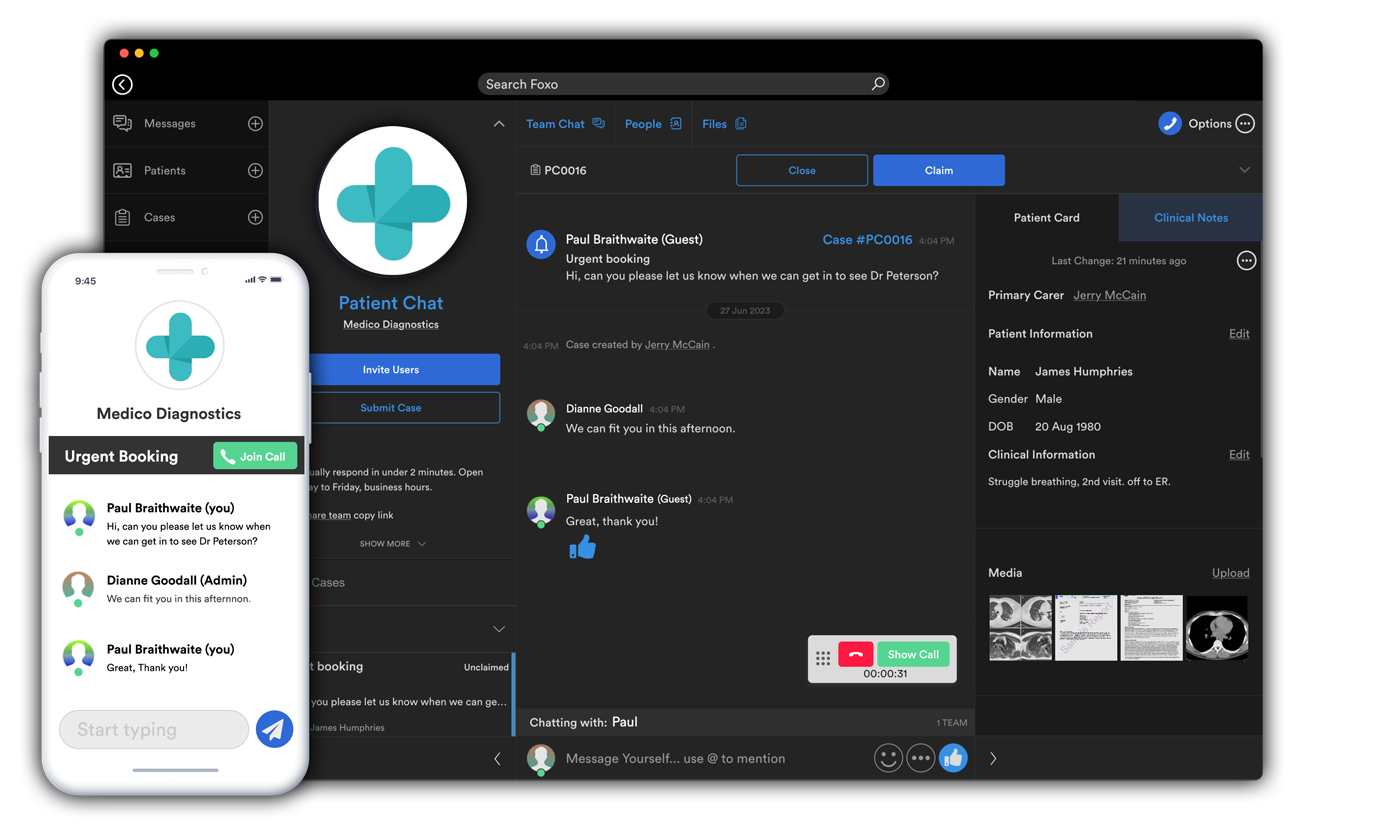
Task: Open the second media document thumbnail
Action: click(x=1086, y=628)
